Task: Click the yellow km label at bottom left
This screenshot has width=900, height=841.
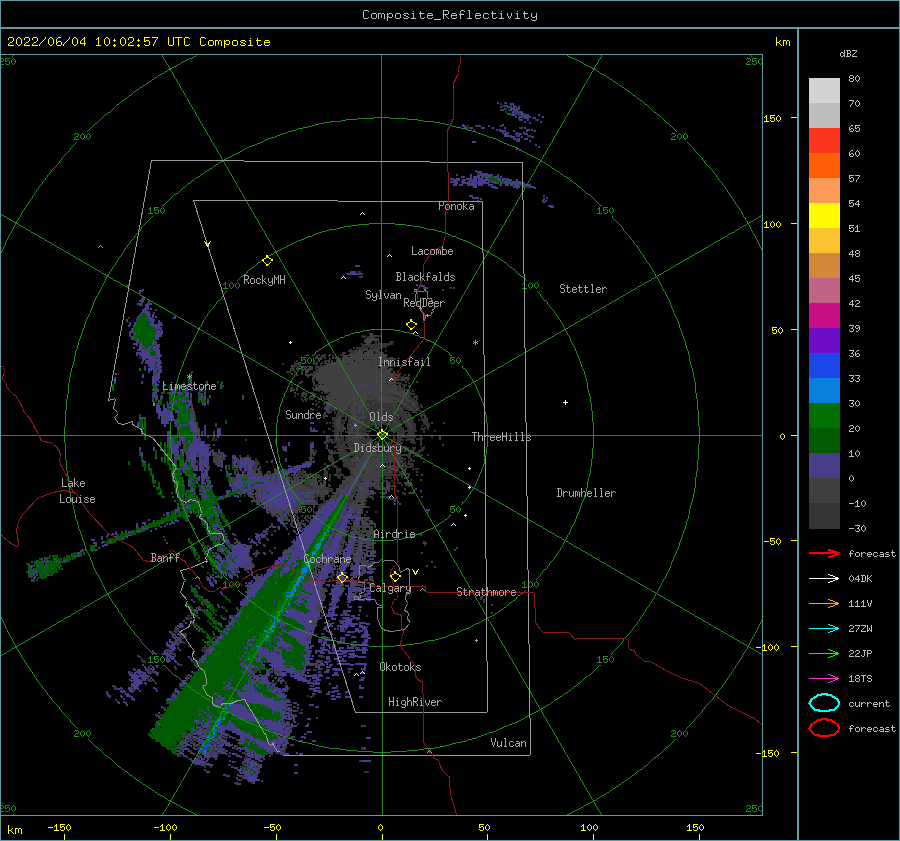Action: (x=14, y=830)
